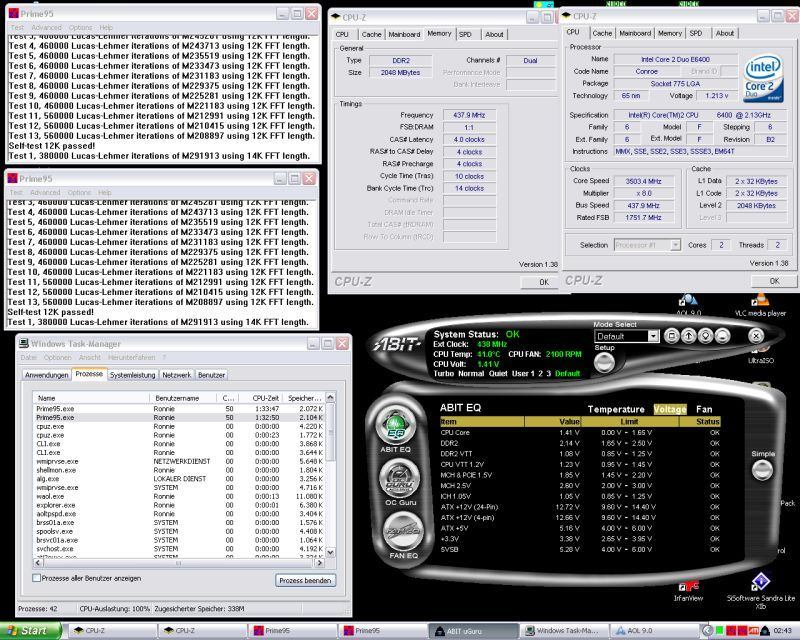This screenshot has width=800, height=640.
Task: Click the process list scroll-down arrow
Action: point(330,552)
